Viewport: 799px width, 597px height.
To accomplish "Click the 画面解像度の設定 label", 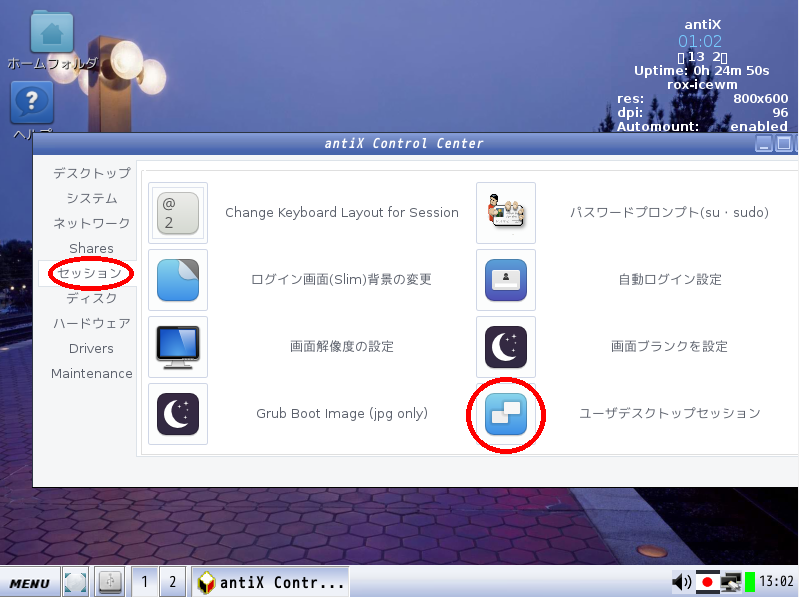I will tap(342, 346).
